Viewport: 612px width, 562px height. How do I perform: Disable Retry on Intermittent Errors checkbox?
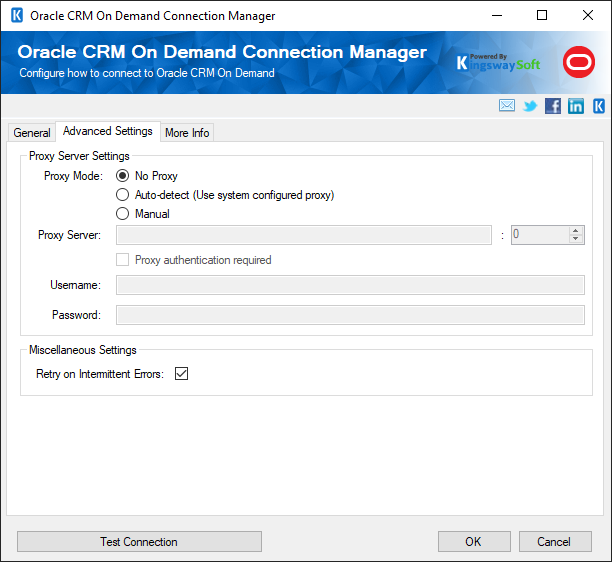181,373
